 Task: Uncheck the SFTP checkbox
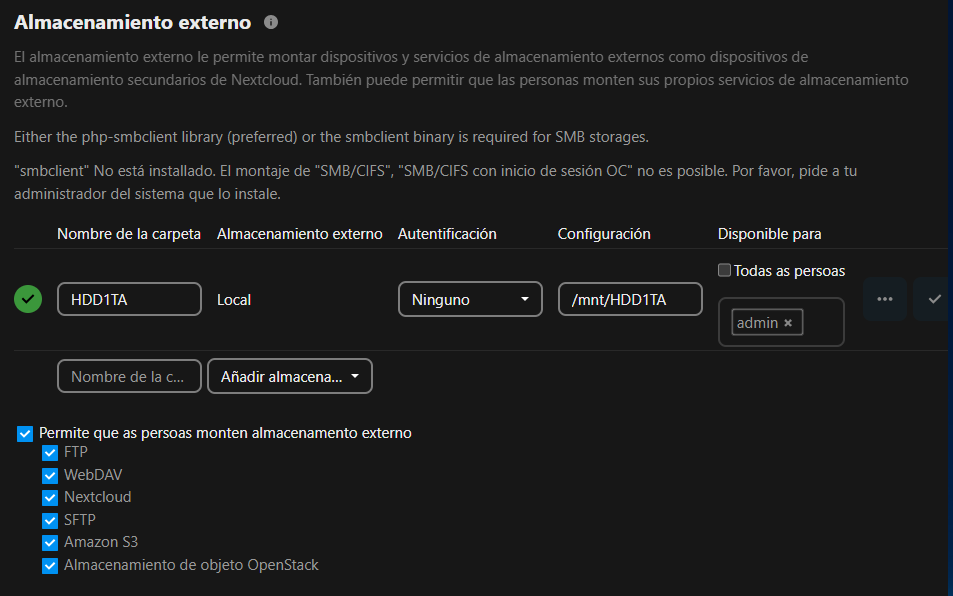click(x=50, y=520)
